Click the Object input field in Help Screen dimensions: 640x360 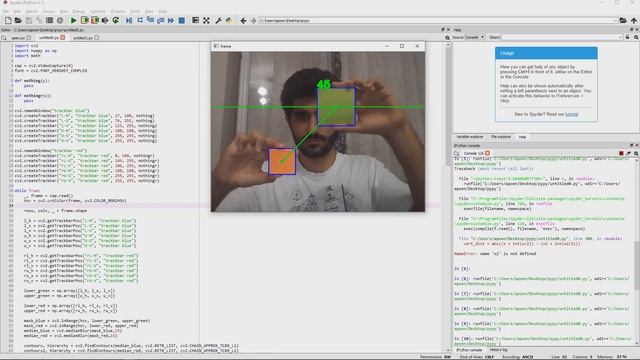click(x=559, y=37)
